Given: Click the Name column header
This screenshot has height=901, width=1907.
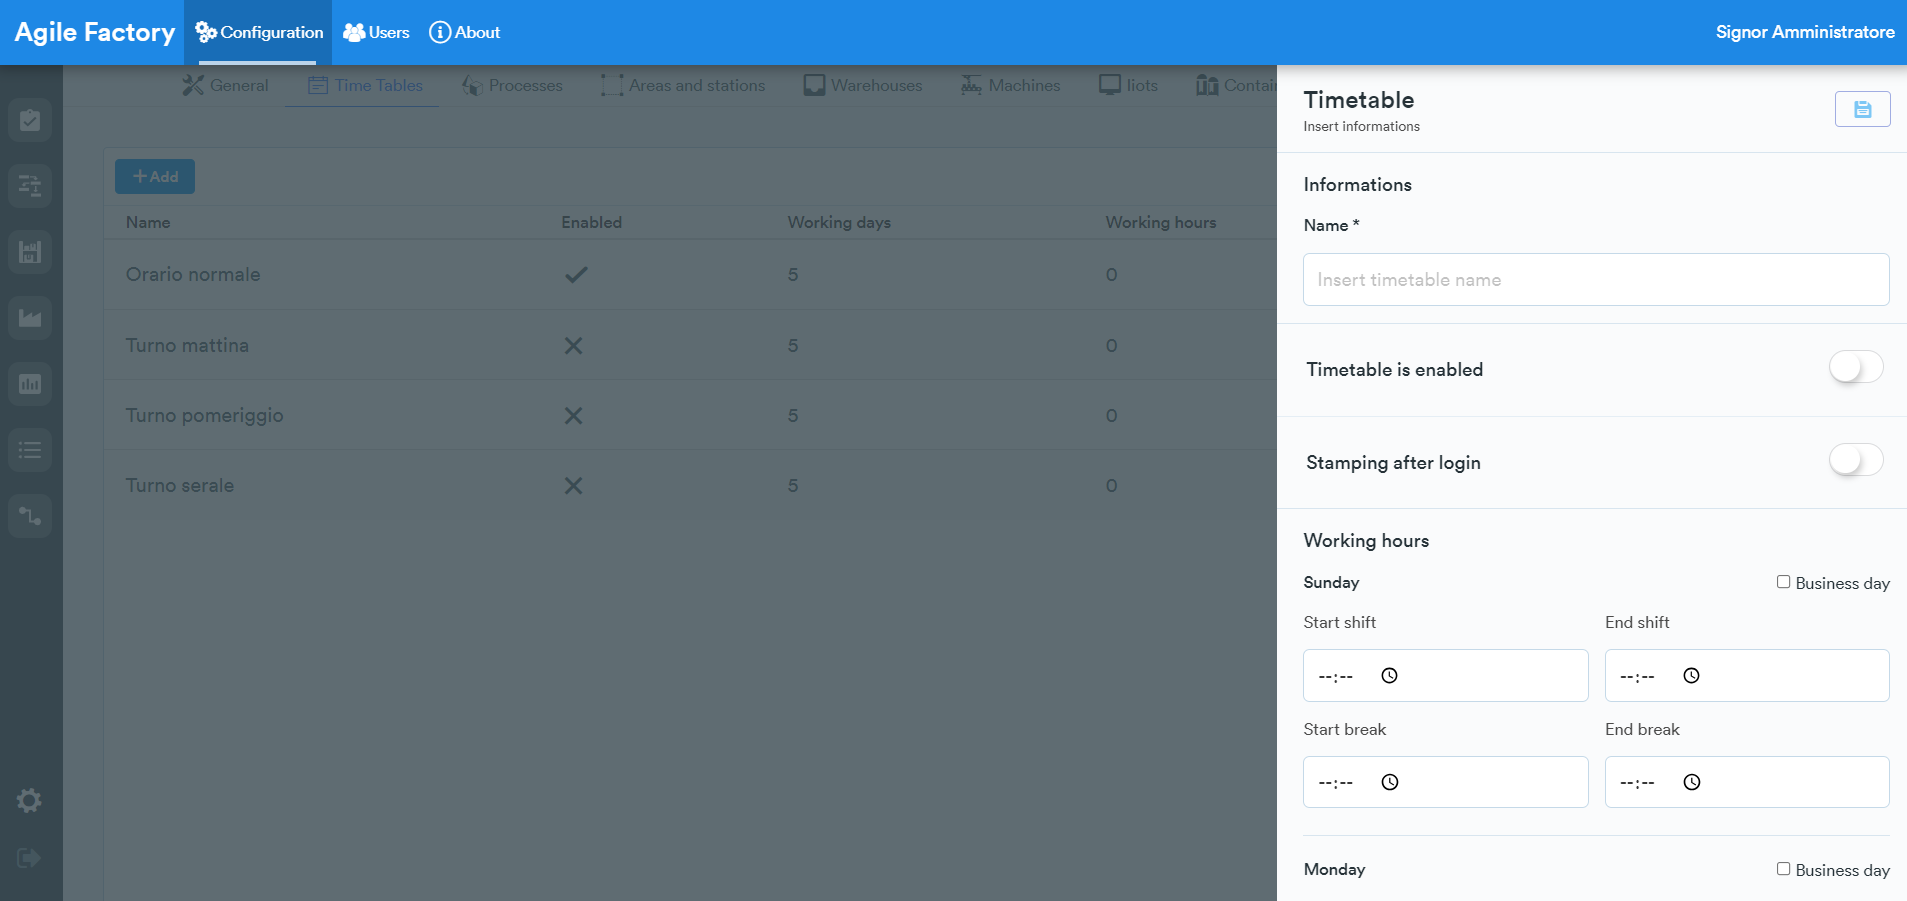Looking at the screenshot, I should 148,222.
